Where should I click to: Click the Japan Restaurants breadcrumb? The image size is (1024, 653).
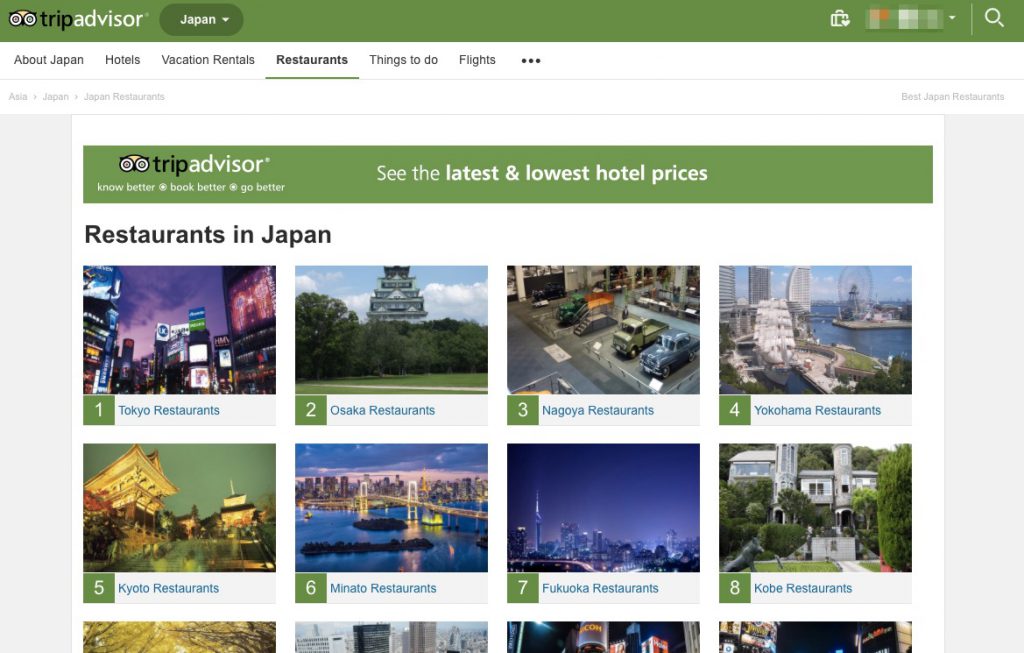click(124, 97)
